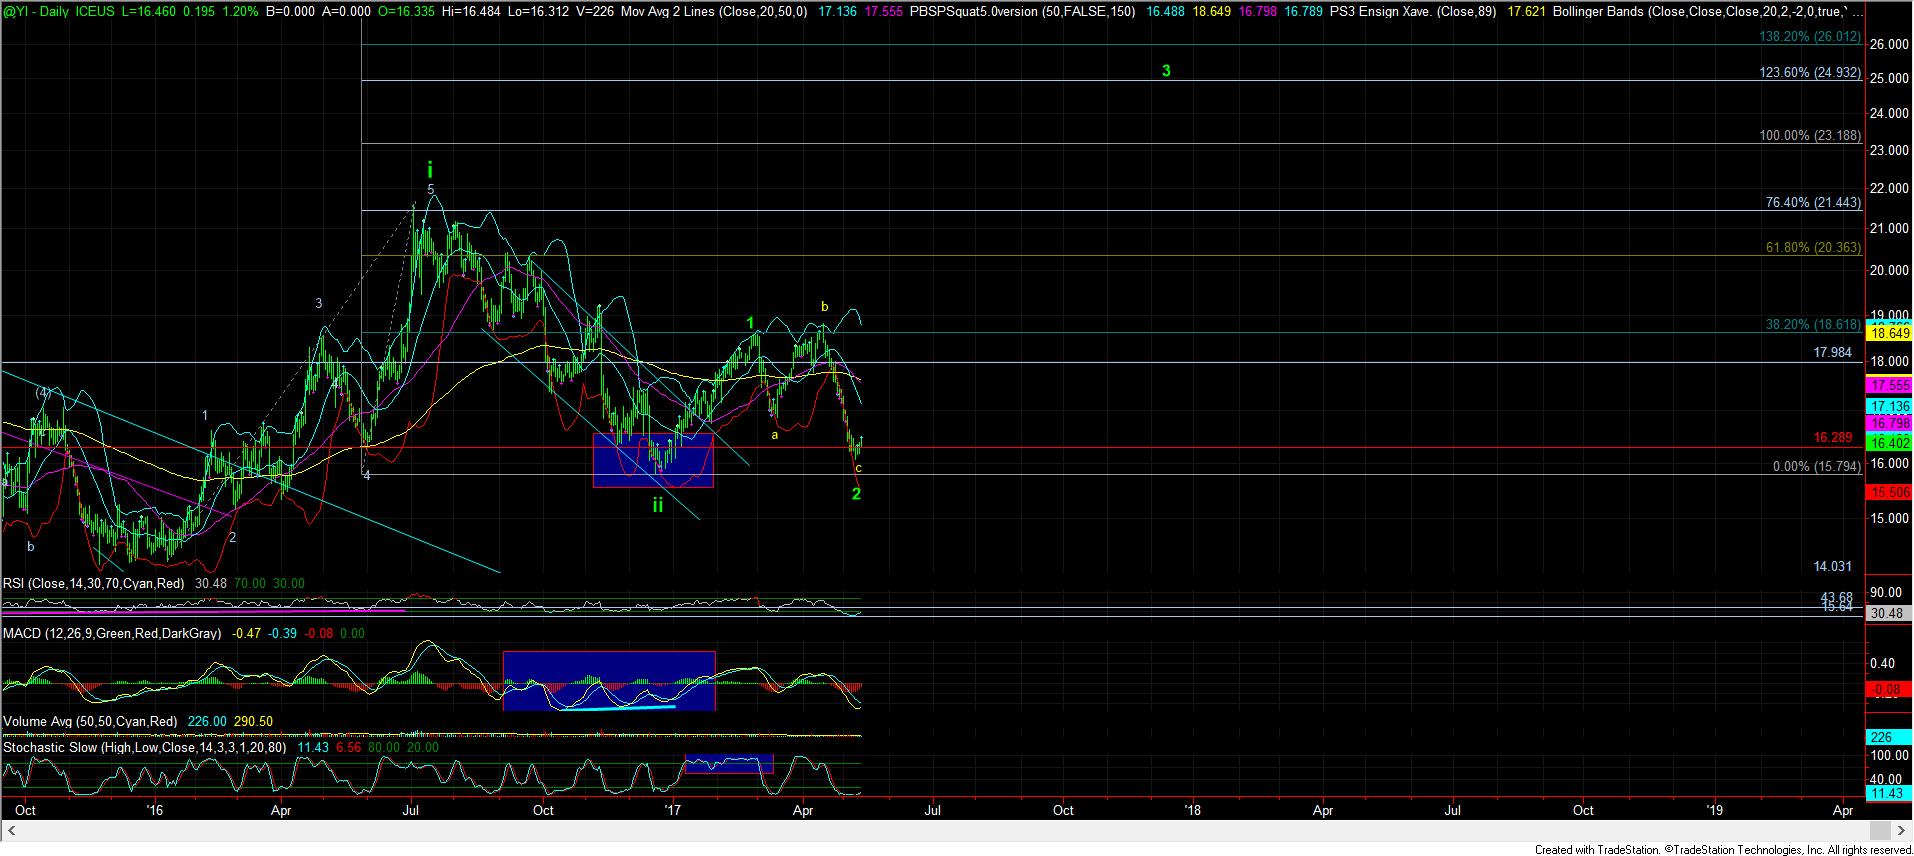The width and height of the screenshot is (1914, 856).
Task: Click the RSI indicator label
Action: (x=93, y=583)
